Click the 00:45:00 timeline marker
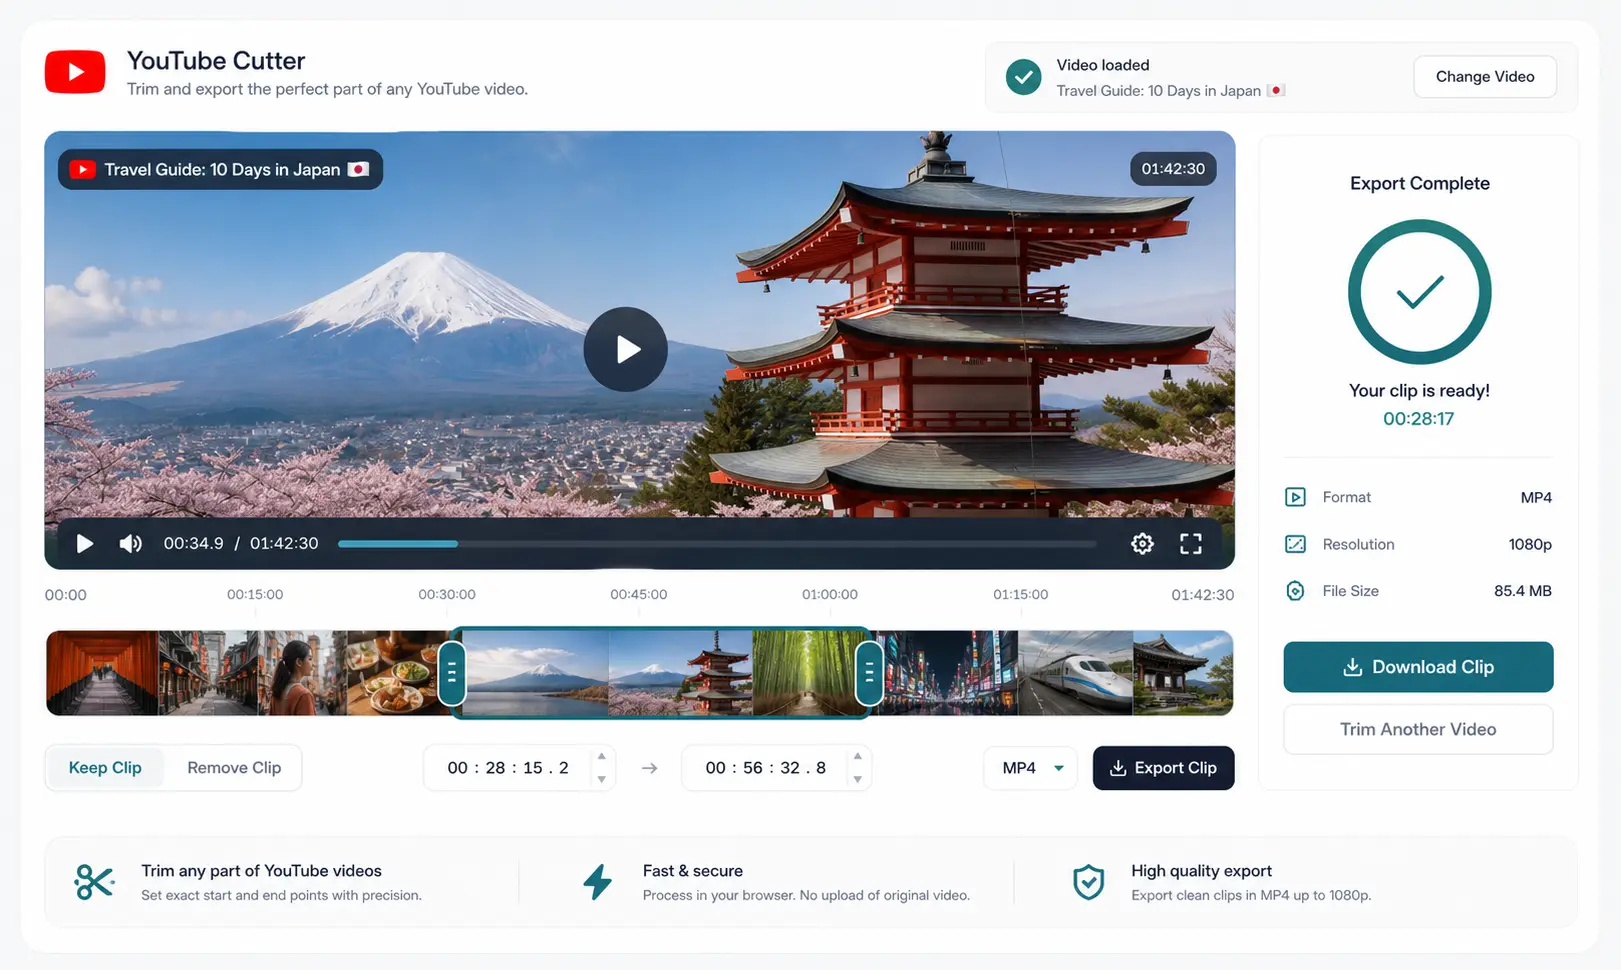 [x=638, y=594]
